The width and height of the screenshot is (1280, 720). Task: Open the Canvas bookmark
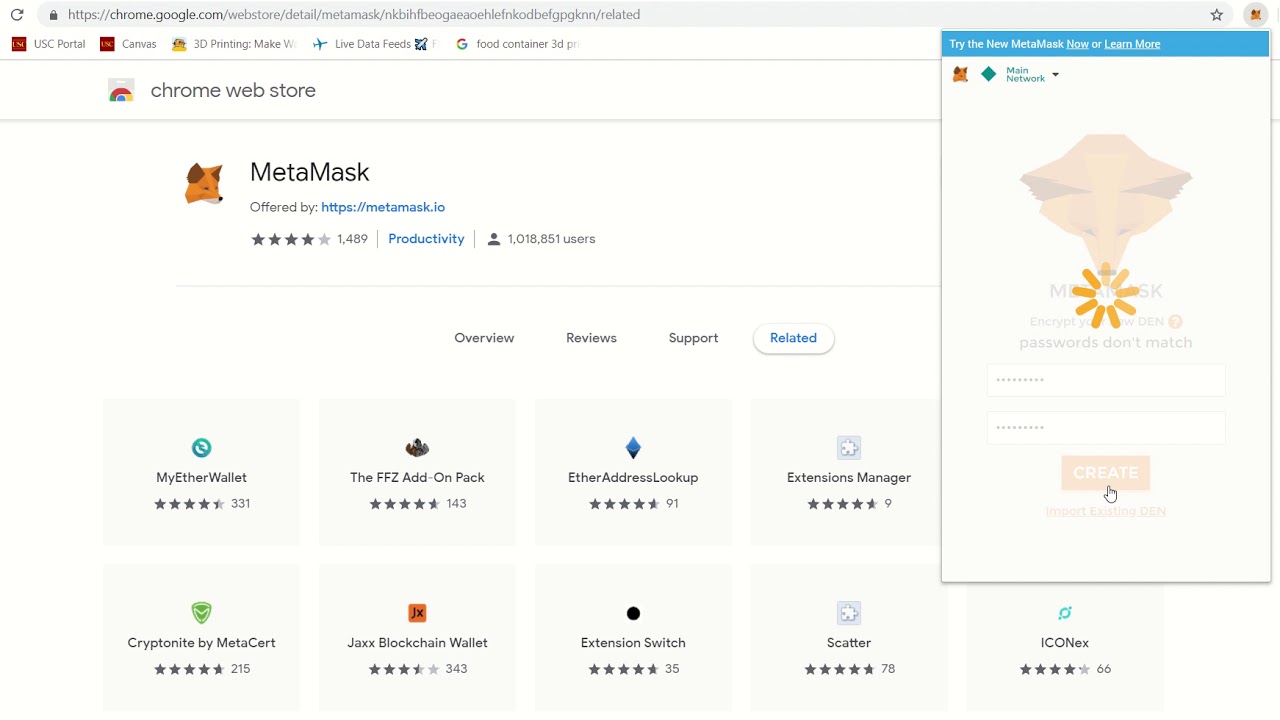pos(129,44)
